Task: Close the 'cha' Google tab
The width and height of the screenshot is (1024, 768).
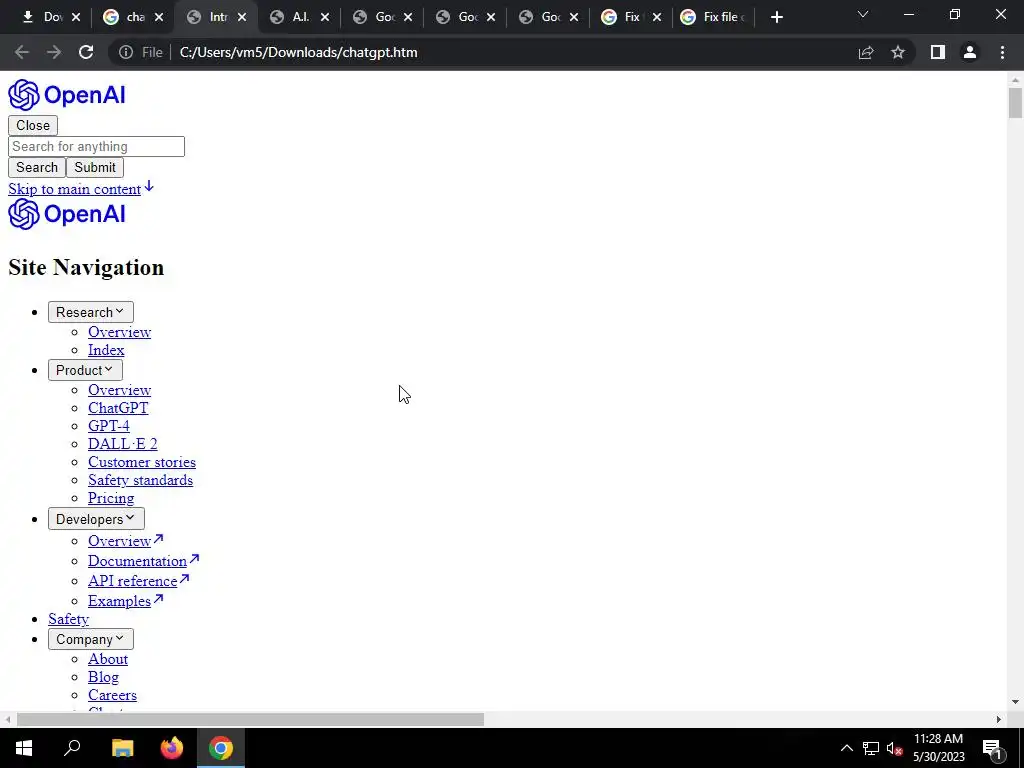Action: pos(159,17)
